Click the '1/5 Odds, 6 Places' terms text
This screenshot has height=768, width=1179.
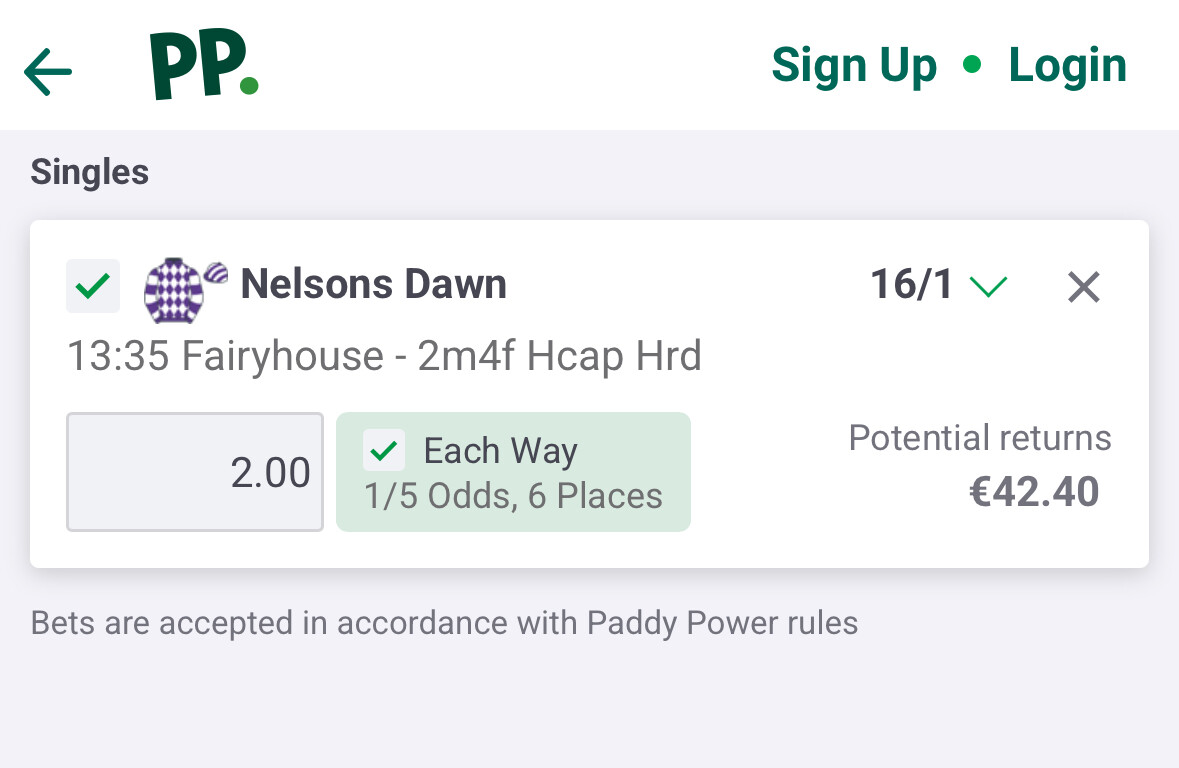513,497
